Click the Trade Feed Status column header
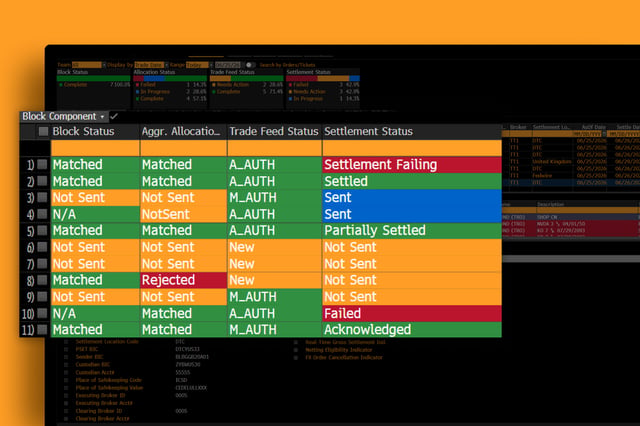The height and width of the screenshot is (426, 640). pos(273,131)
